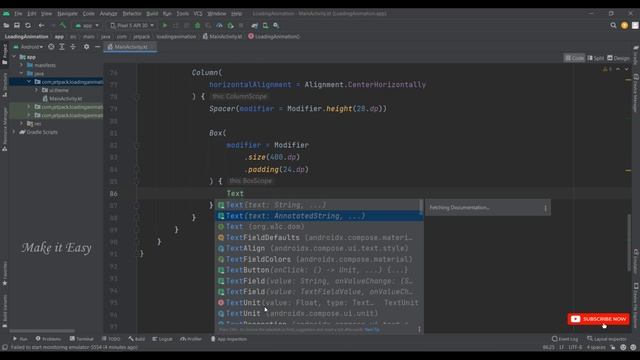Click MainActivity.kt in breadcrumb bar

pyautogui.click(x=222, y=36)
